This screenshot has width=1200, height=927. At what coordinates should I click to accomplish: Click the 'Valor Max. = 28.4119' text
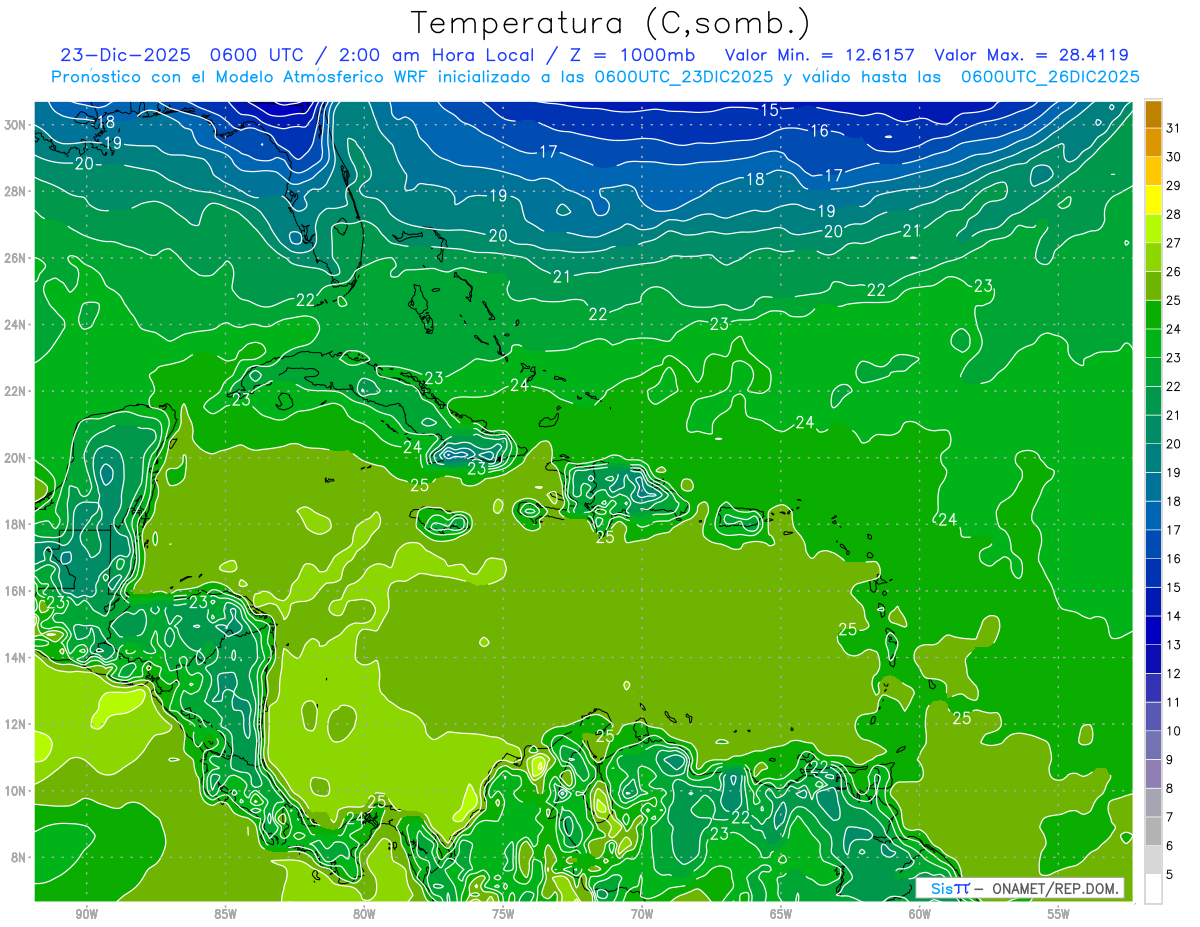(x=1031, y=55)
